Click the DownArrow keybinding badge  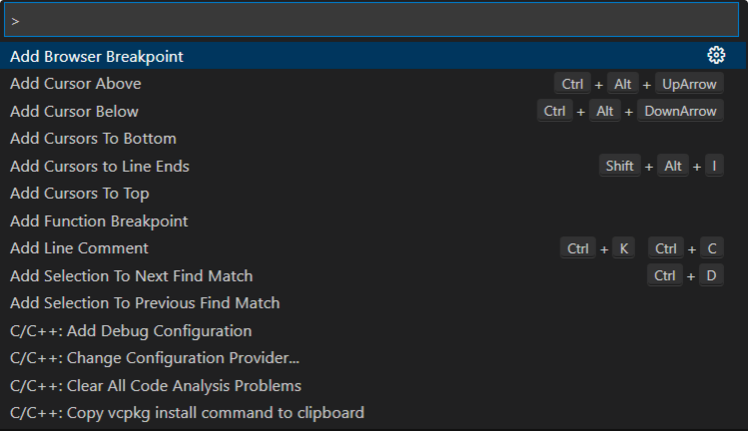(x=680, y=111)
